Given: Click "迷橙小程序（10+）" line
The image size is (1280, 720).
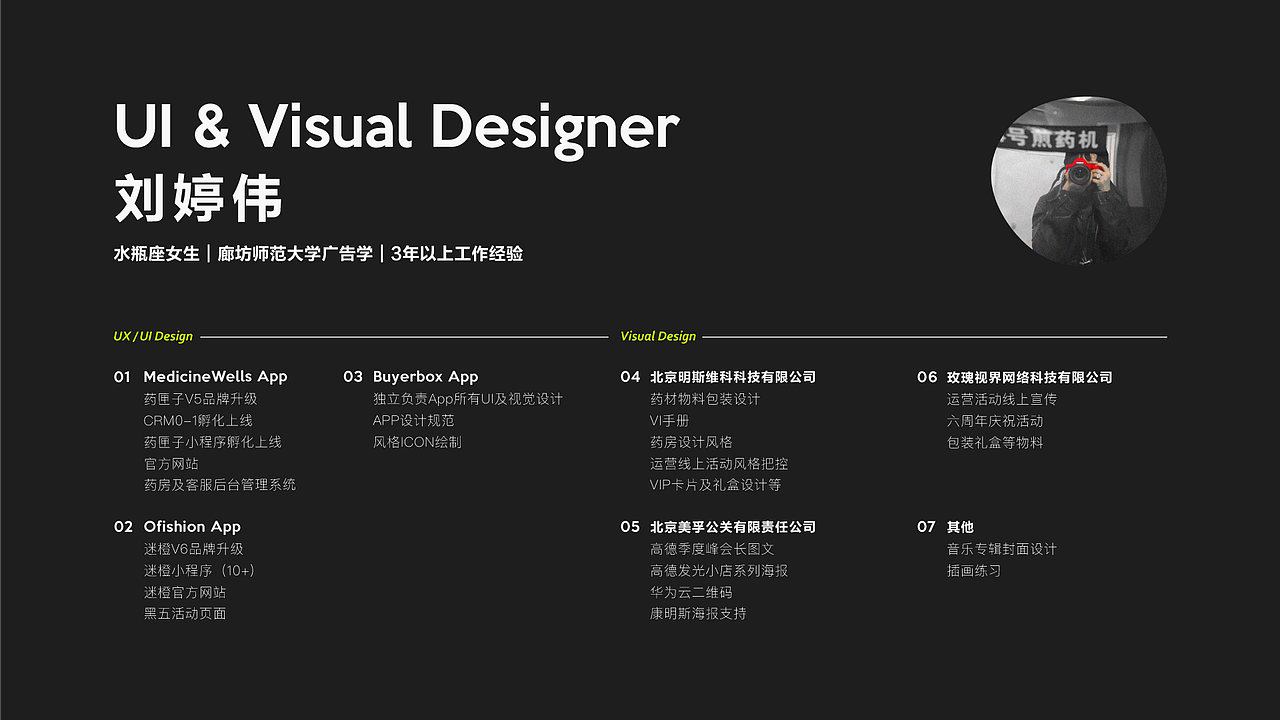Looking at the screenshot, I should point(199,571).
